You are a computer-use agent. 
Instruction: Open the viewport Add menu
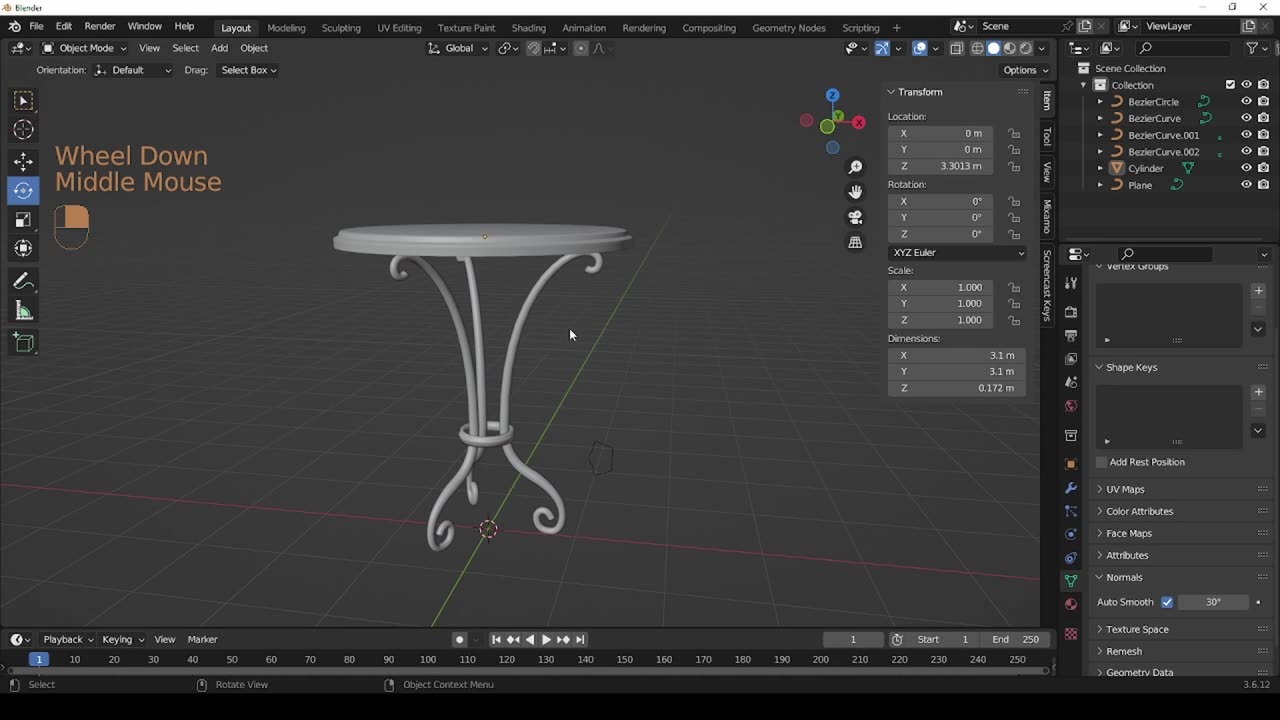219,48
